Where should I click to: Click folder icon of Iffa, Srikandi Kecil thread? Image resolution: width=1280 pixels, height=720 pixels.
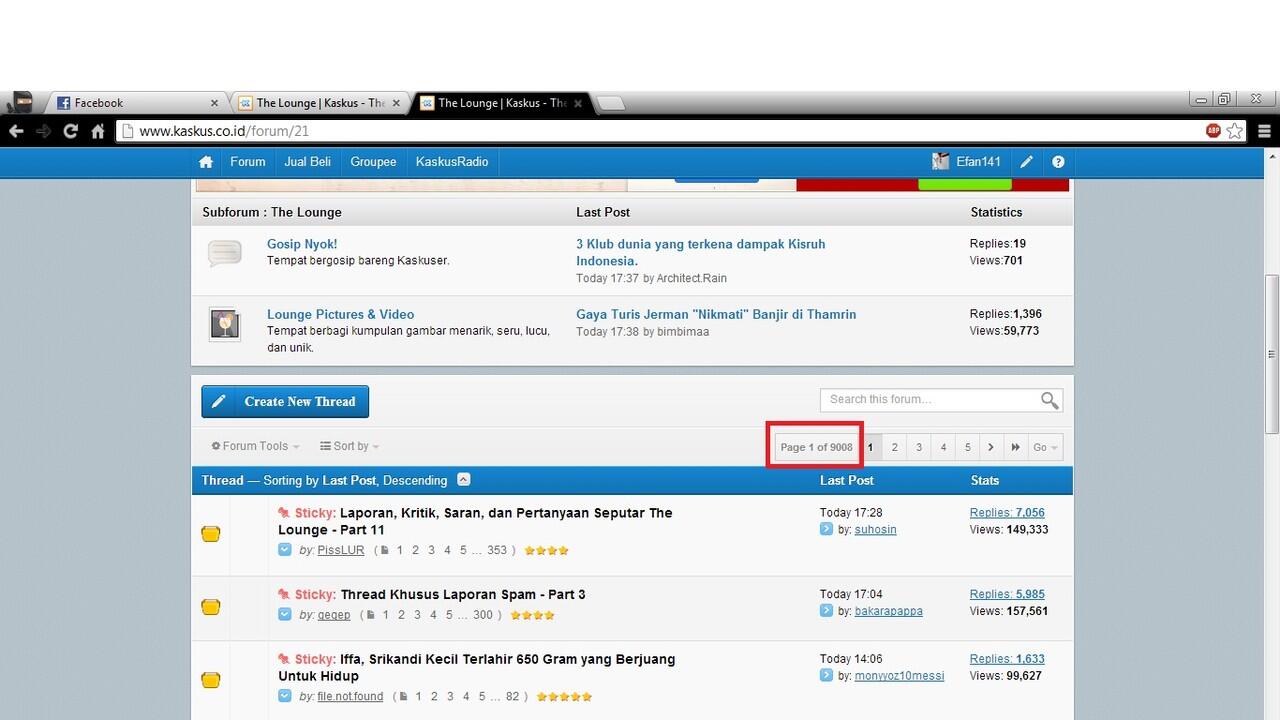[x=210, y=679]
